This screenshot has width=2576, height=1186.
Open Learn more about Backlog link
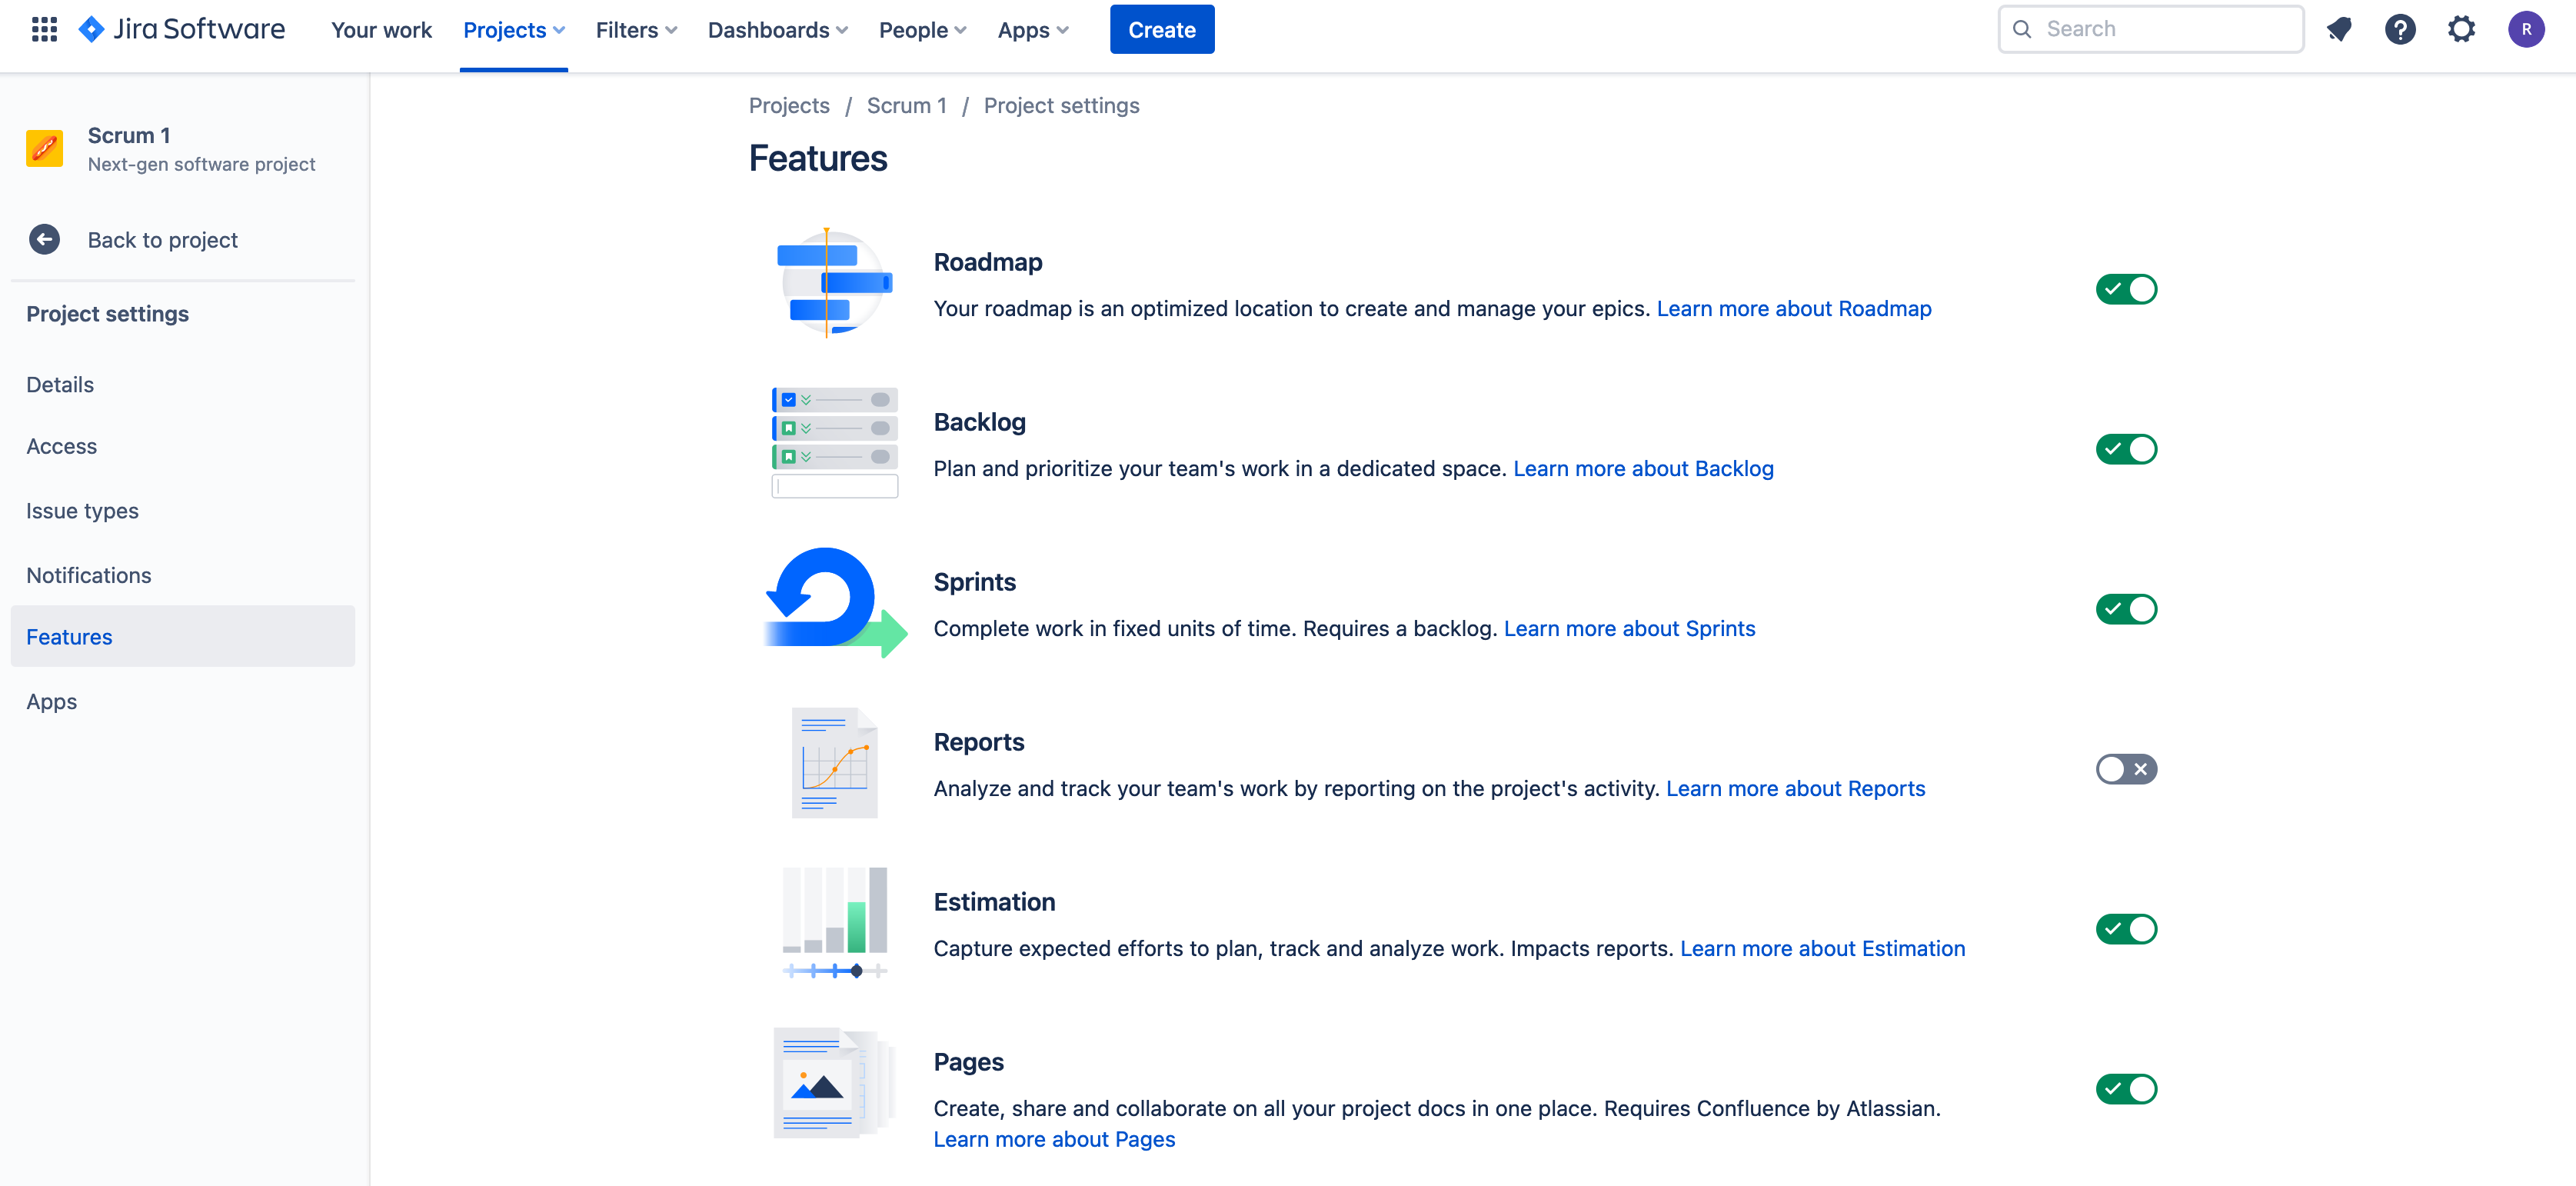coord(1643,468)
